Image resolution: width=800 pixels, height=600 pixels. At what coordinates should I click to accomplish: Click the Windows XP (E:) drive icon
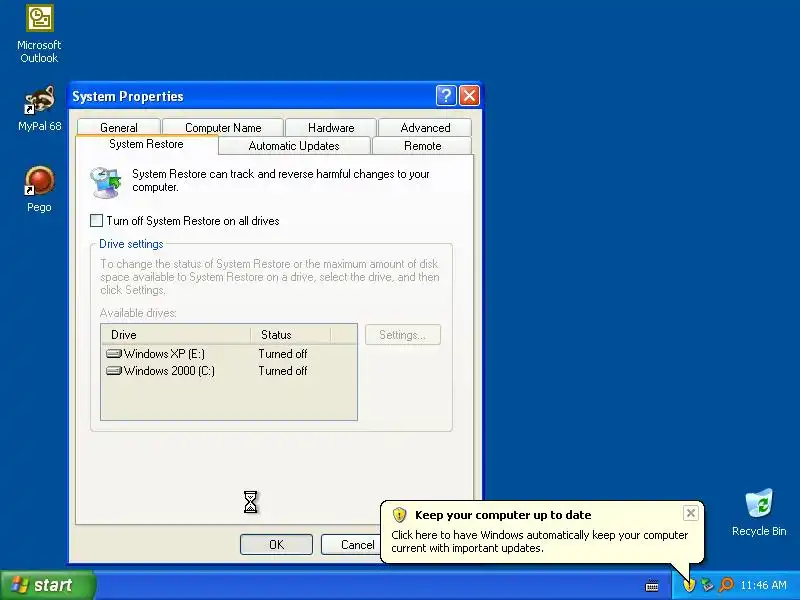click(x=114, y=354)
